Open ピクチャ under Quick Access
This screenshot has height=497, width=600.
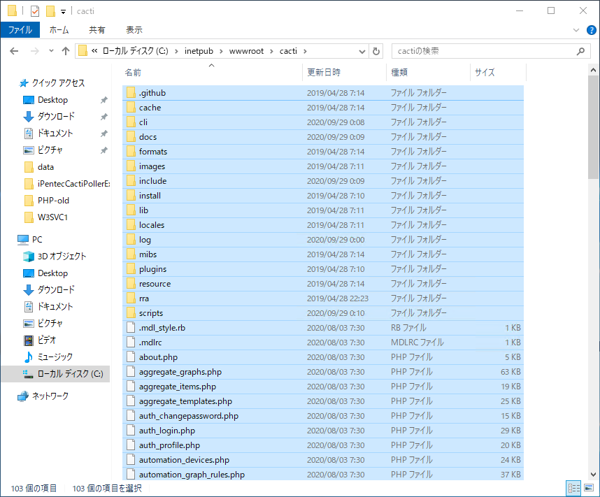click(x=50, y=150)
